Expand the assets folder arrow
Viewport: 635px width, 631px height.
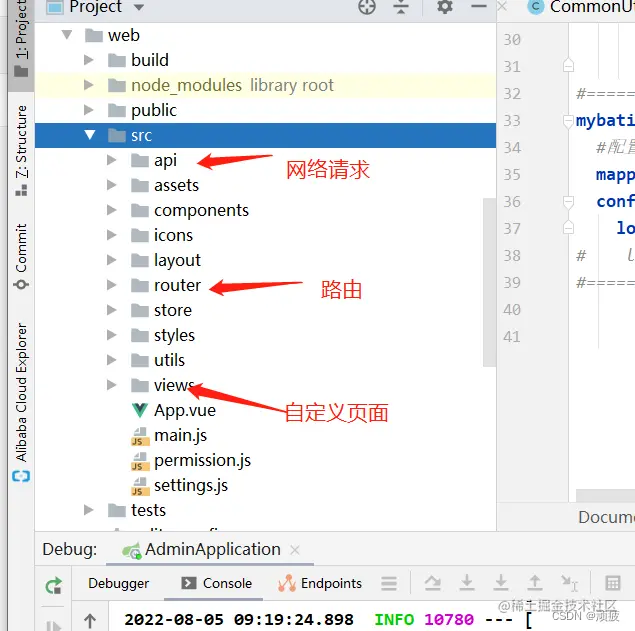(111, 185)
